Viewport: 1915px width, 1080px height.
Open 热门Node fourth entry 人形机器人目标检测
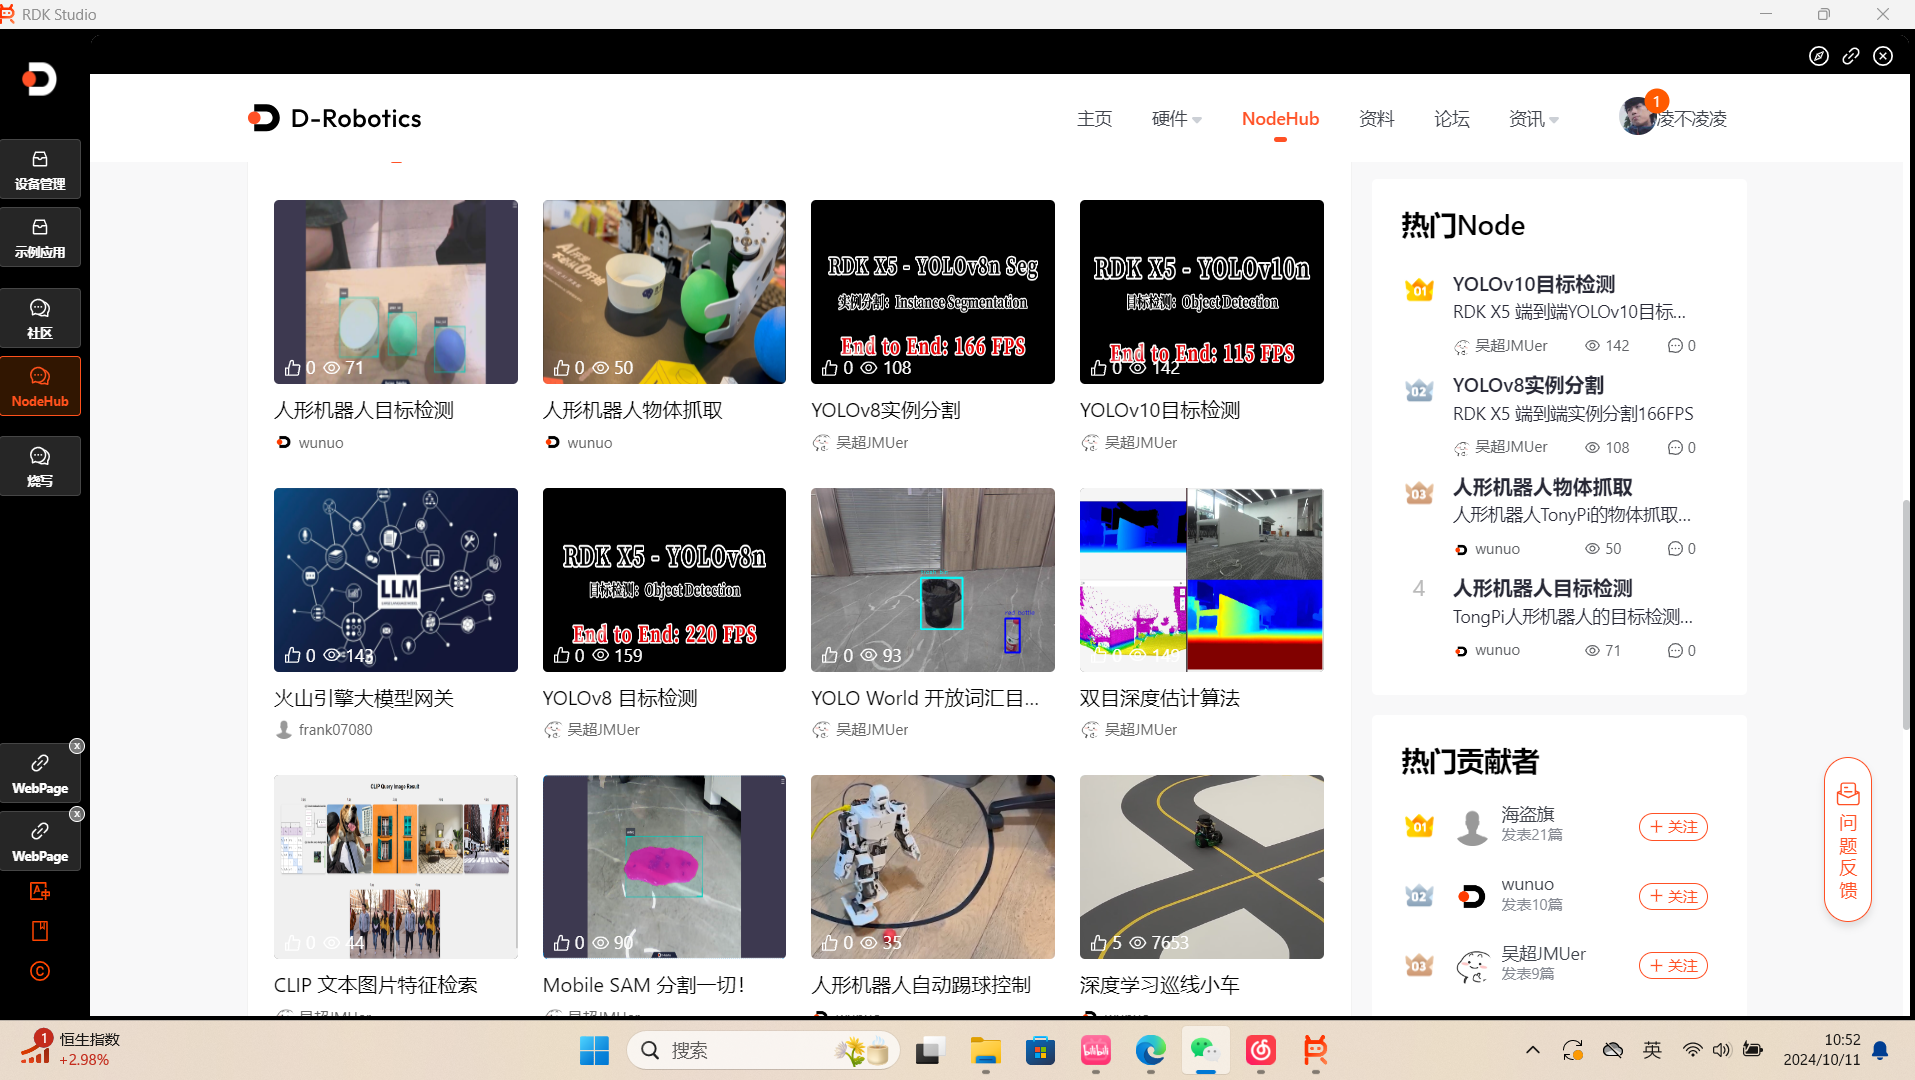click(1542, 588)
